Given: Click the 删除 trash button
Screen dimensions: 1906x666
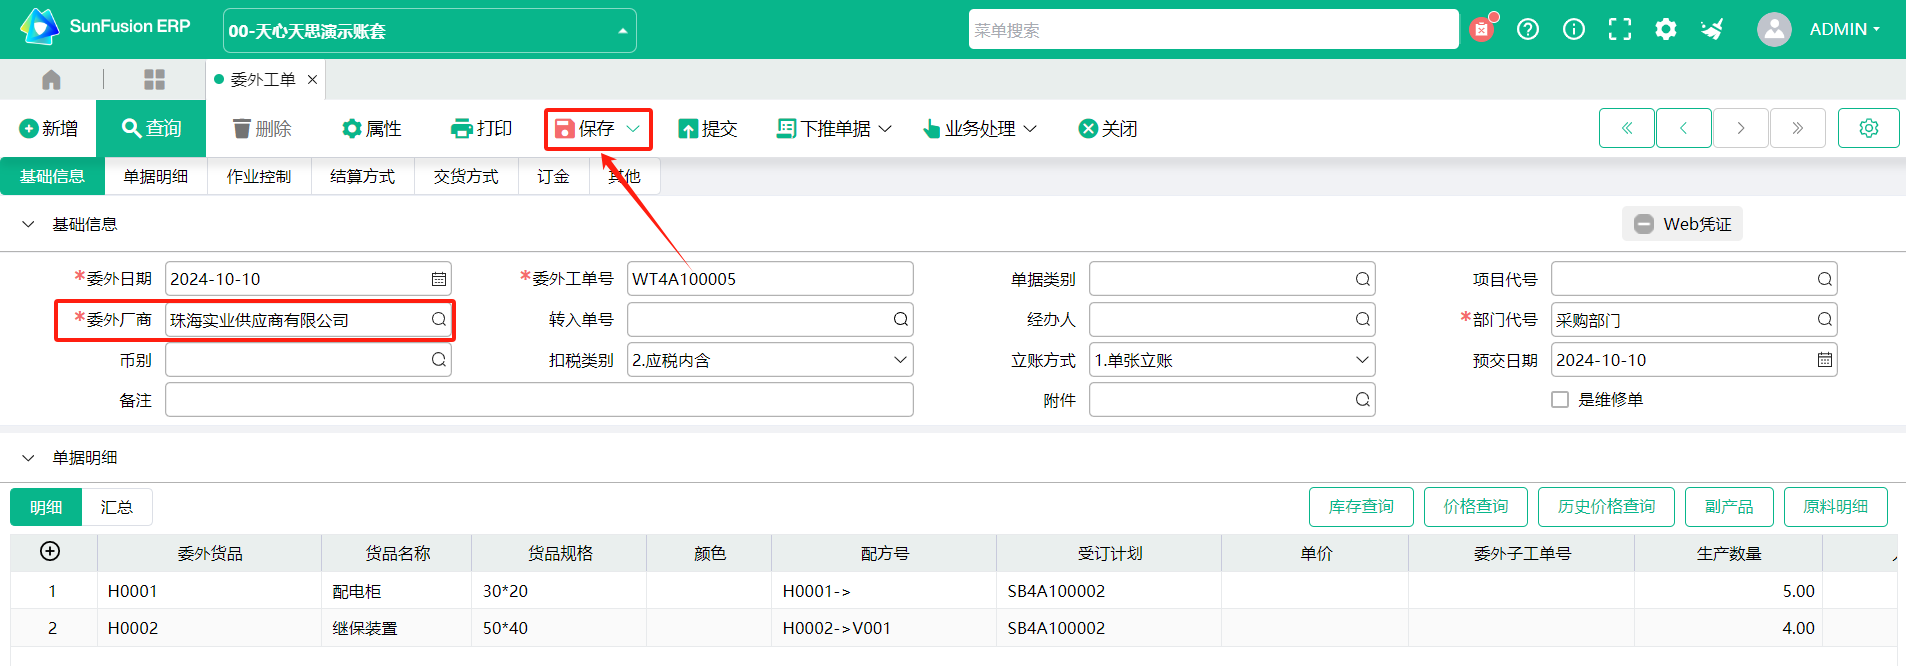Looking at the screenshot, I should 262,129.
